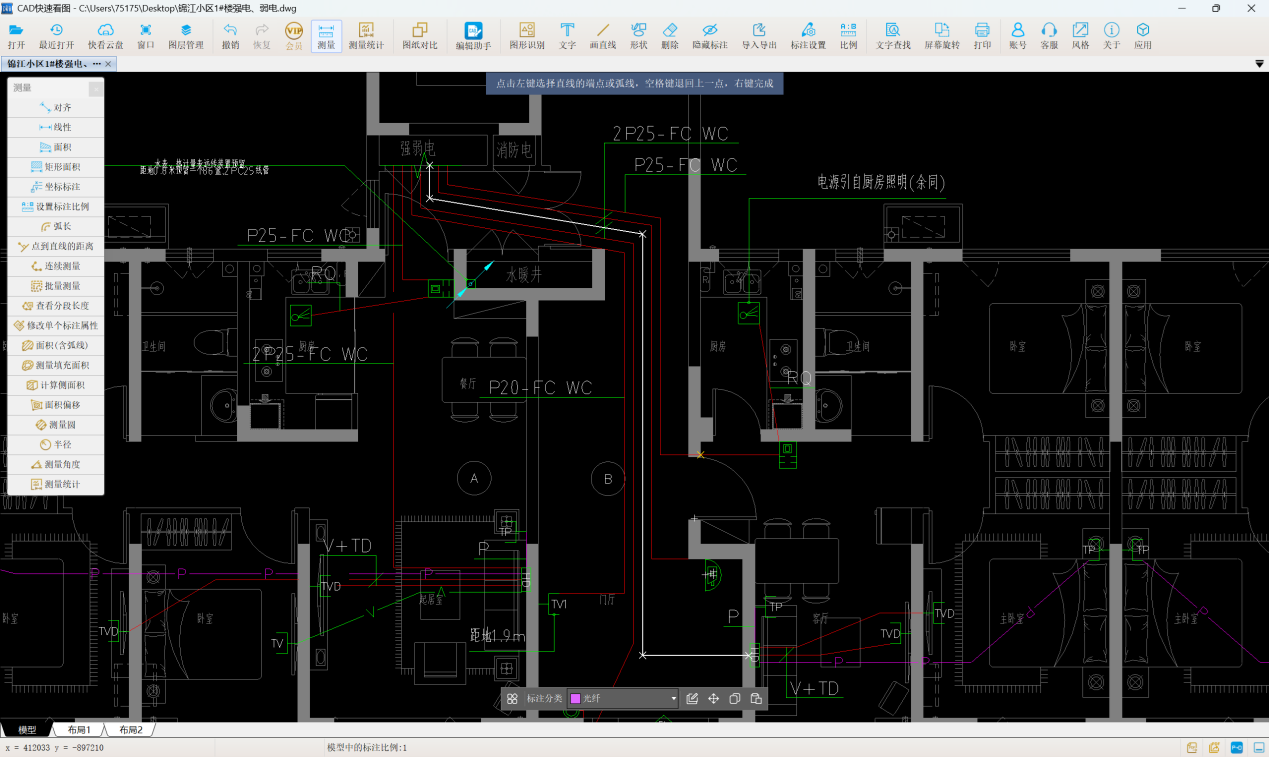Choose 测量填充面积 fill area
The height and width of the screenshot is (757, 1269).
[x=56, y=365]
